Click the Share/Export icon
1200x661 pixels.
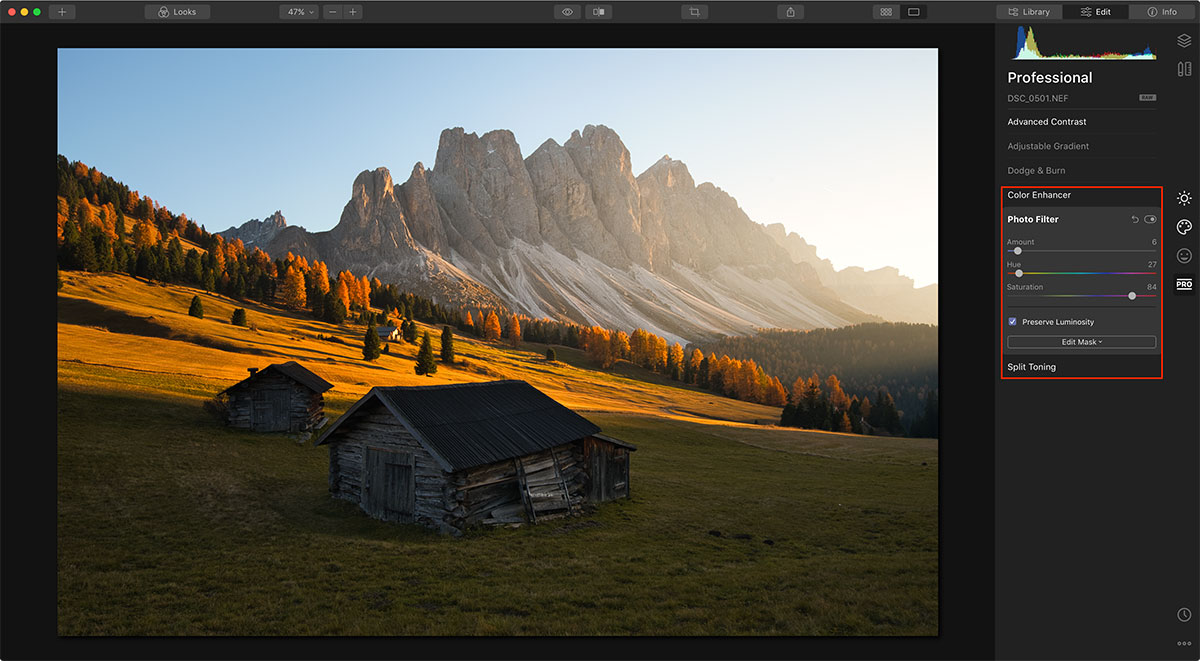point(790,12)
